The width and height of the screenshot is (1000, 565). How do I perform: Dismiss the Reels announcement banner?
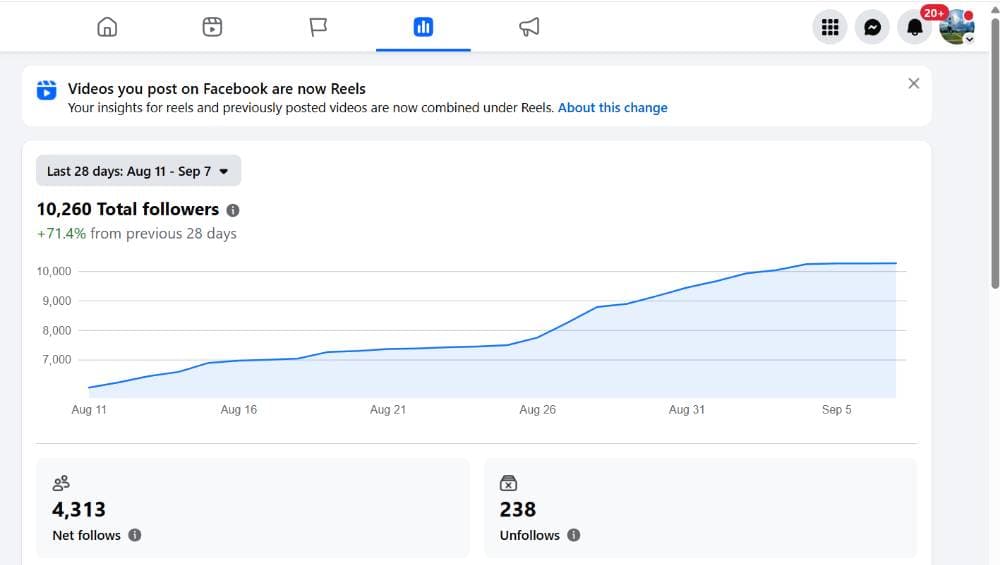point(914,84)
